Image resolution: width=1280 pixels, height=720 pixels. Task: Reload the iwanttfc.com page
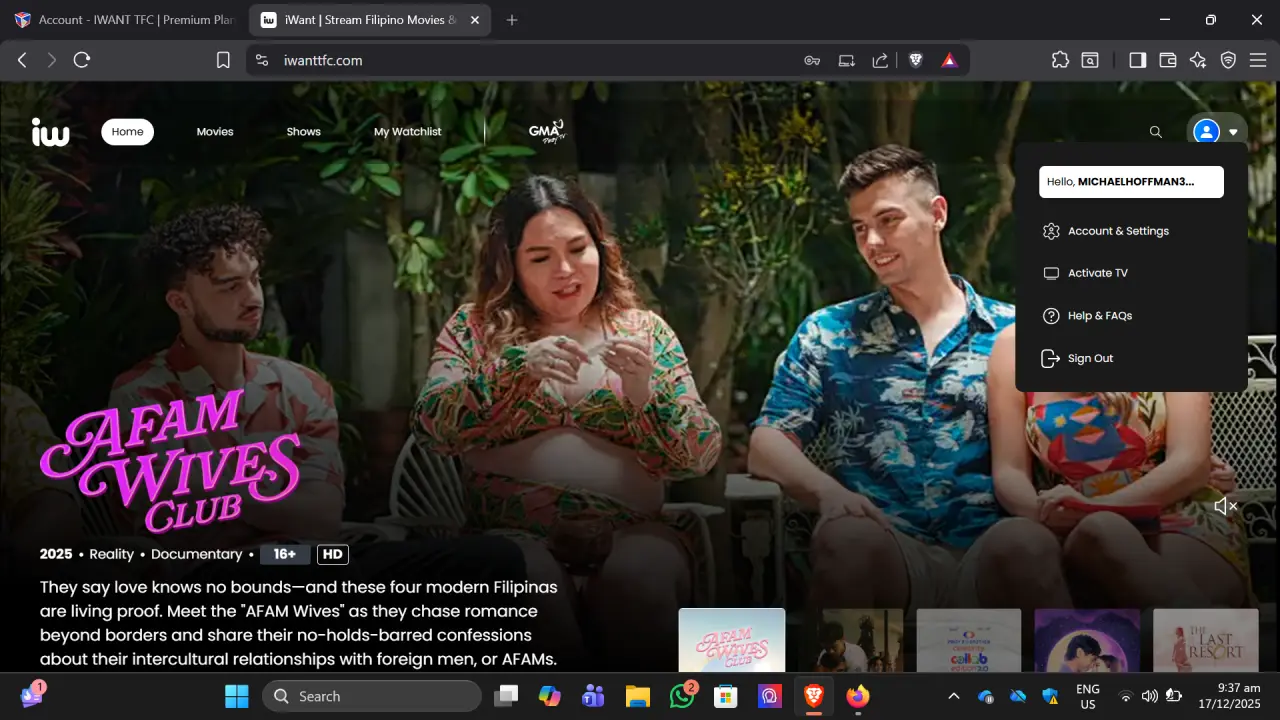(82, 60)
